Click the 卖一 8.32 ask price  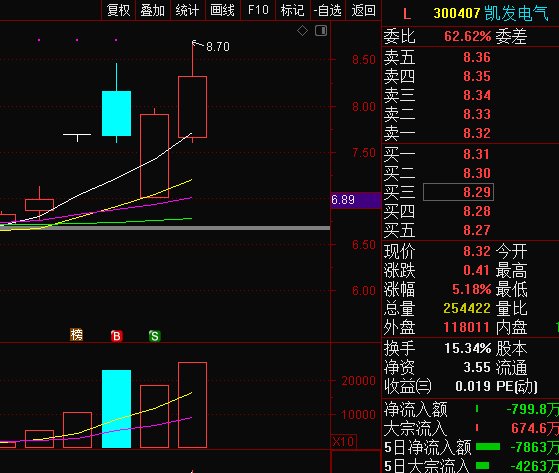coord(477,133)
